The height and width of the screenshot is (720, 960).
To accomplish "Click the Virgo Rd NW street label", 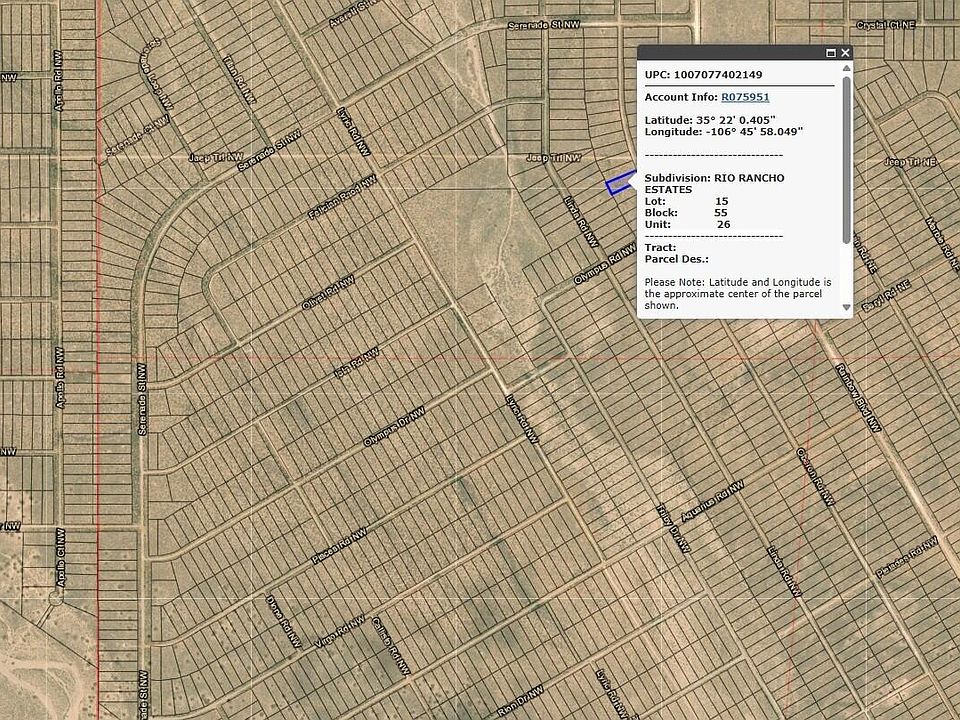I will pos(340,631).
